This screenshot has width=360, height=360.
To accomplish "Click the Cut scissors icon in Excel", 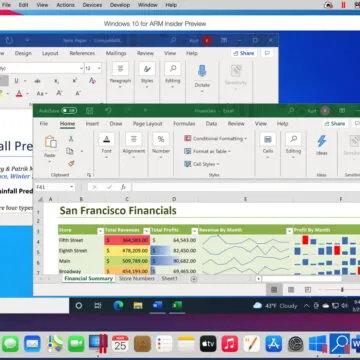I will point(71,139).
